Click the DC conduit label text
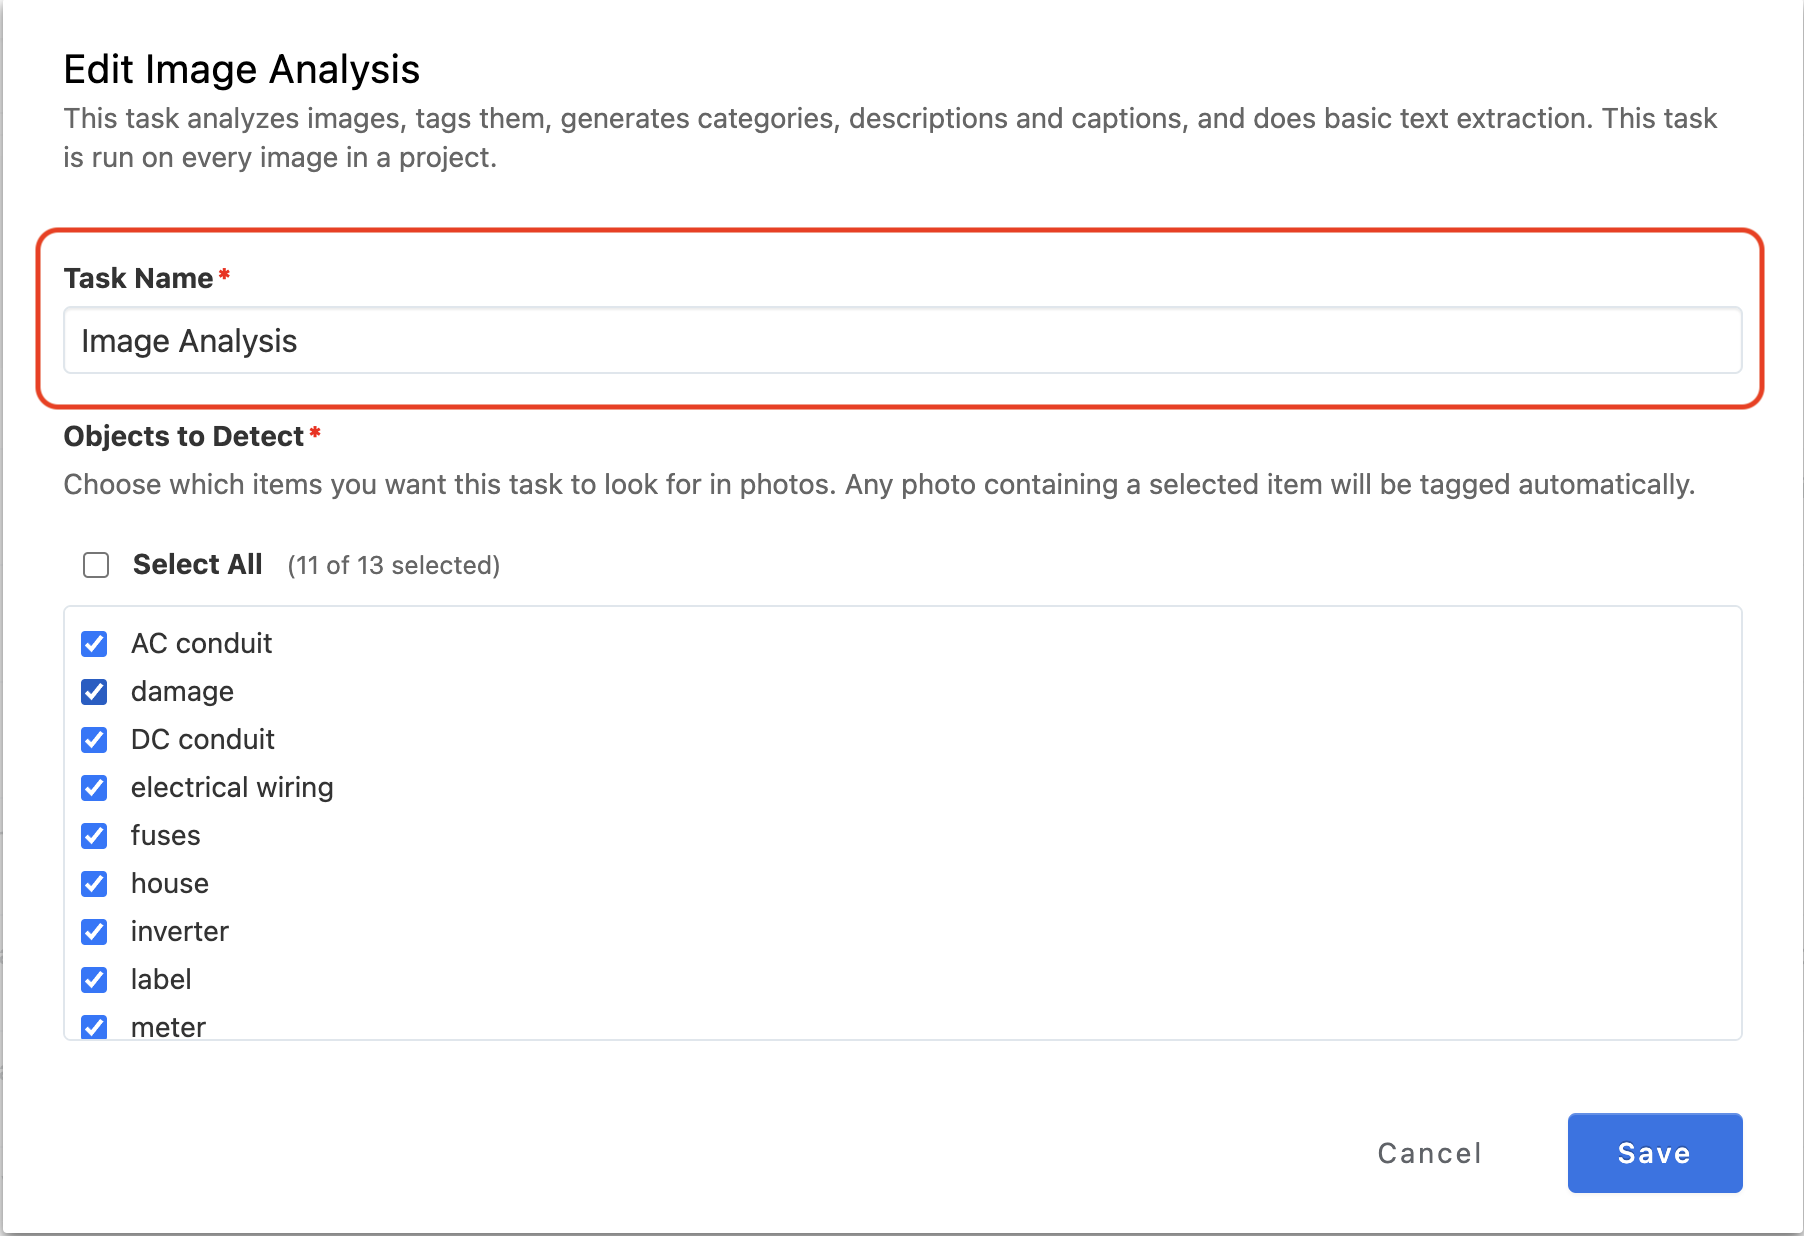Image resolution: width=1804 pixels, height=1236 pixels. tap(203, 740)
